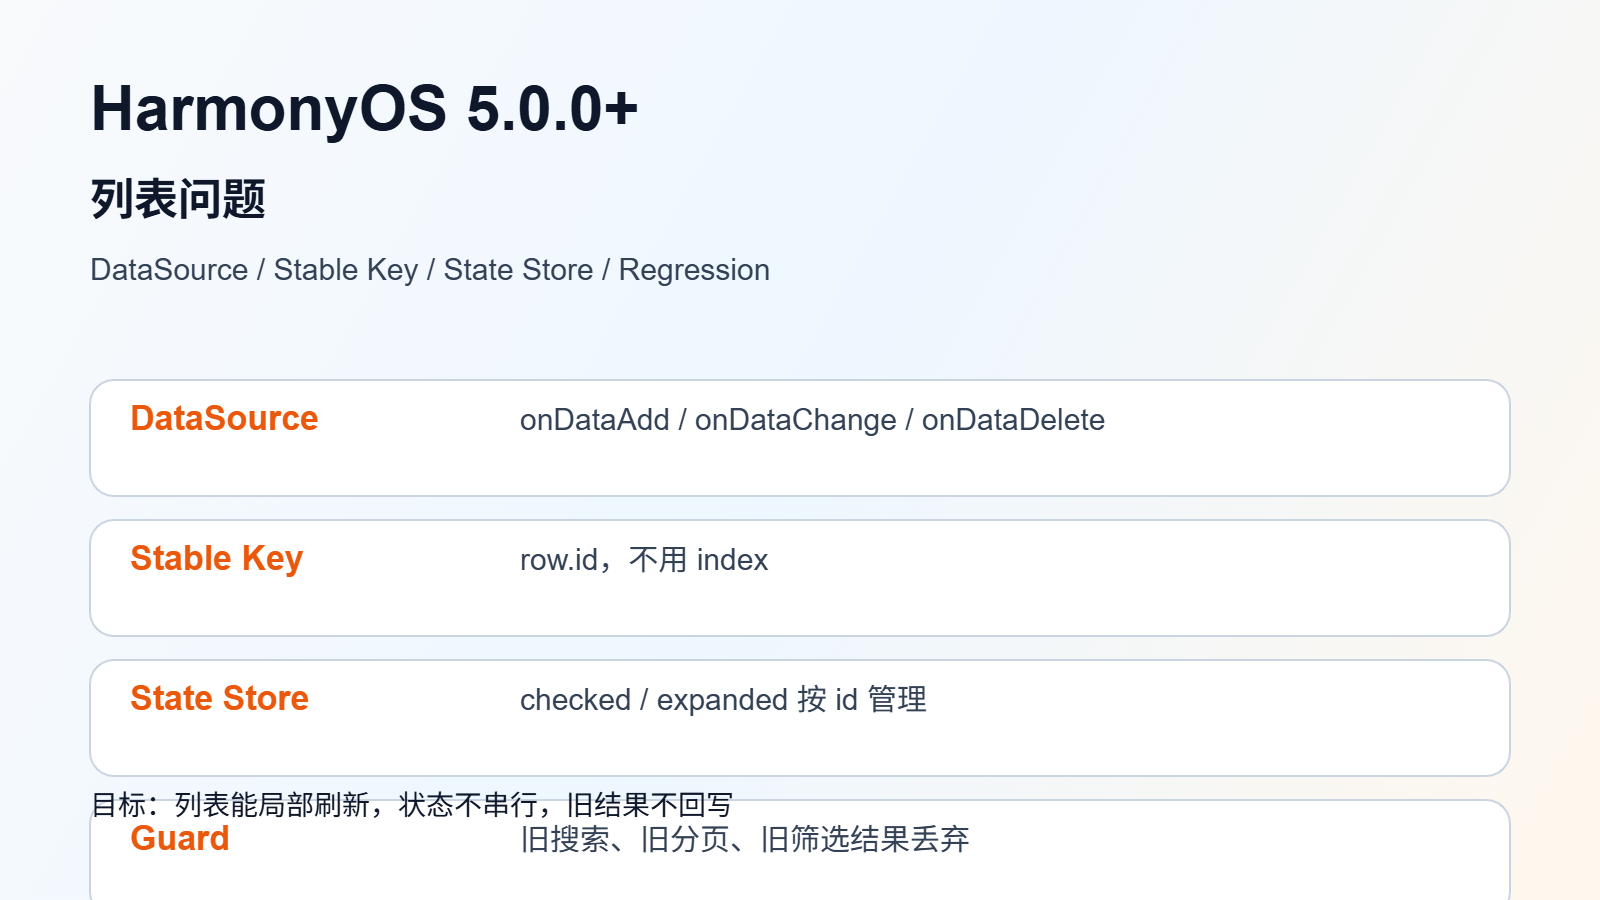Select the 列表问题 subtitle heading
The image size is (1600, 900).
(178, 199)
